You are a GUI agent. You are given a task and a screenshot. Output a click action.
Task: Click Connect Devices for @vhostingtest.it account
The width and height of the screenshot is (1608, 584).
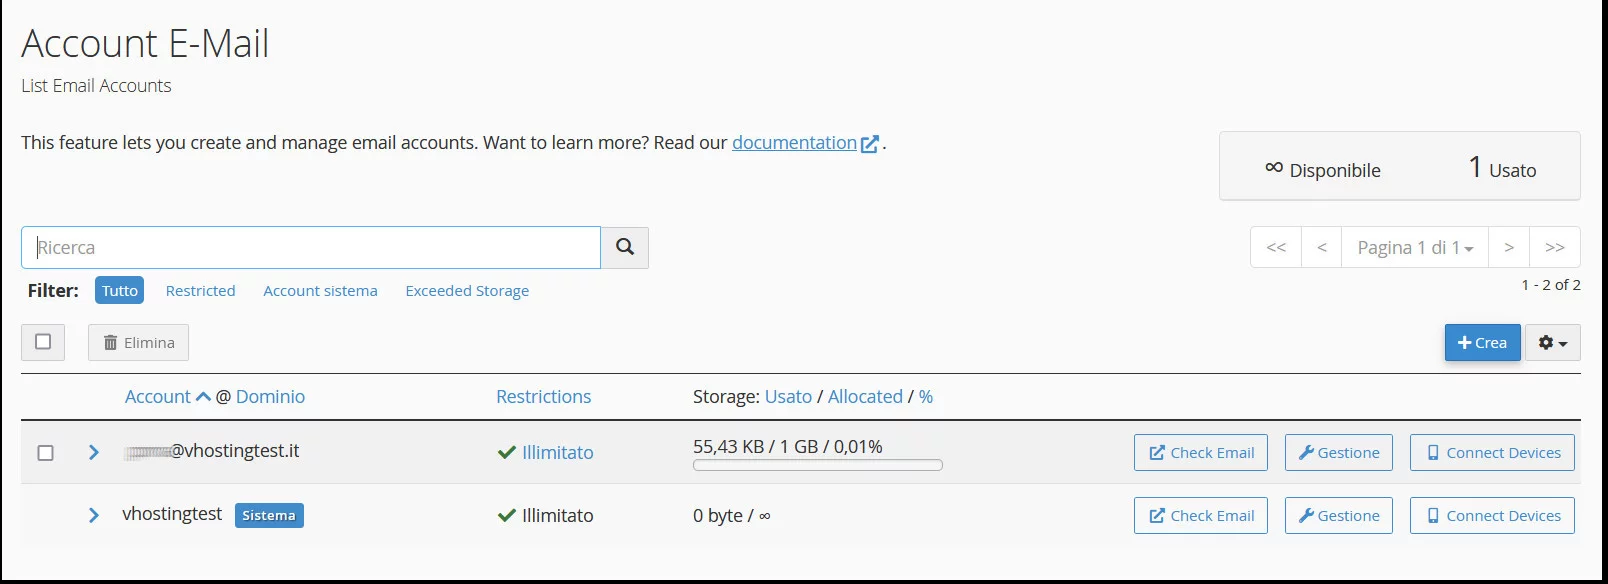click(1492, 452)
